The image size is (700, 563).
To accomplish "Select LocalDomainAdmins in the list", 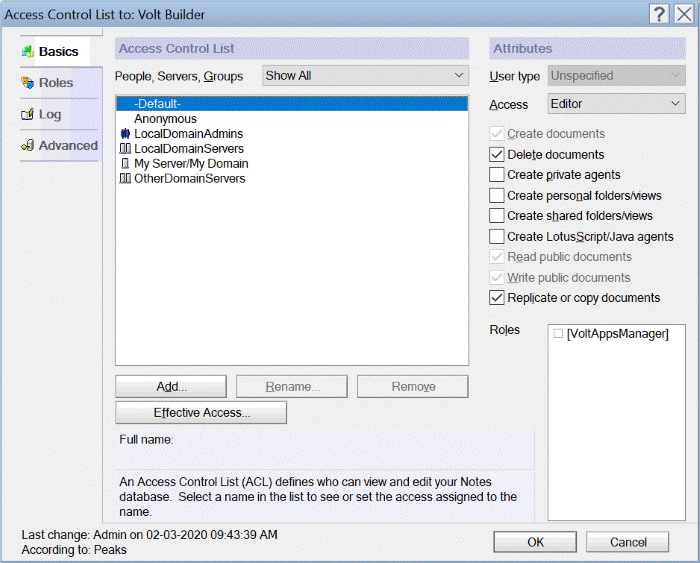I will [x=292, y=133].
